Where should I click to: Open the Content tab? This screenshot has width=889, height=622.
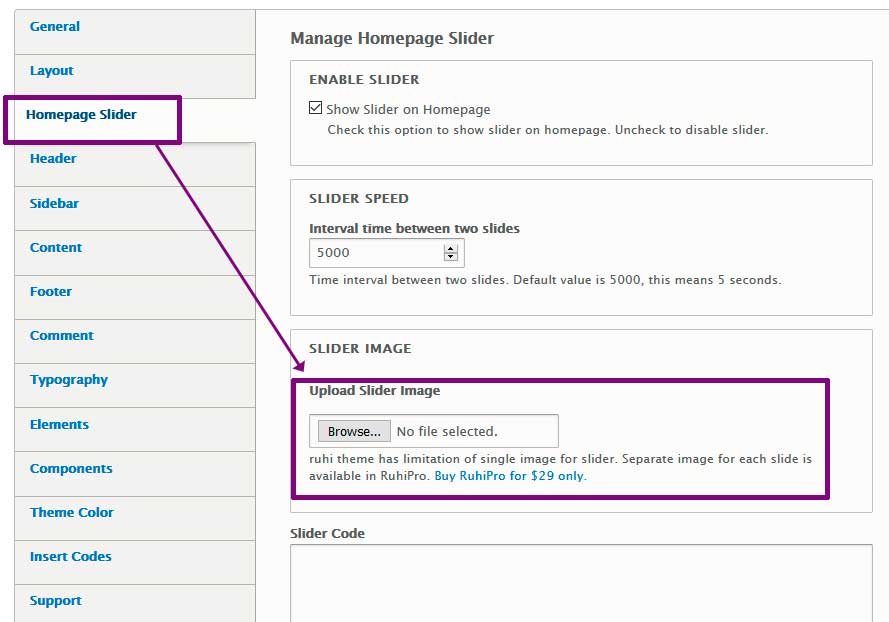[56, 248]
